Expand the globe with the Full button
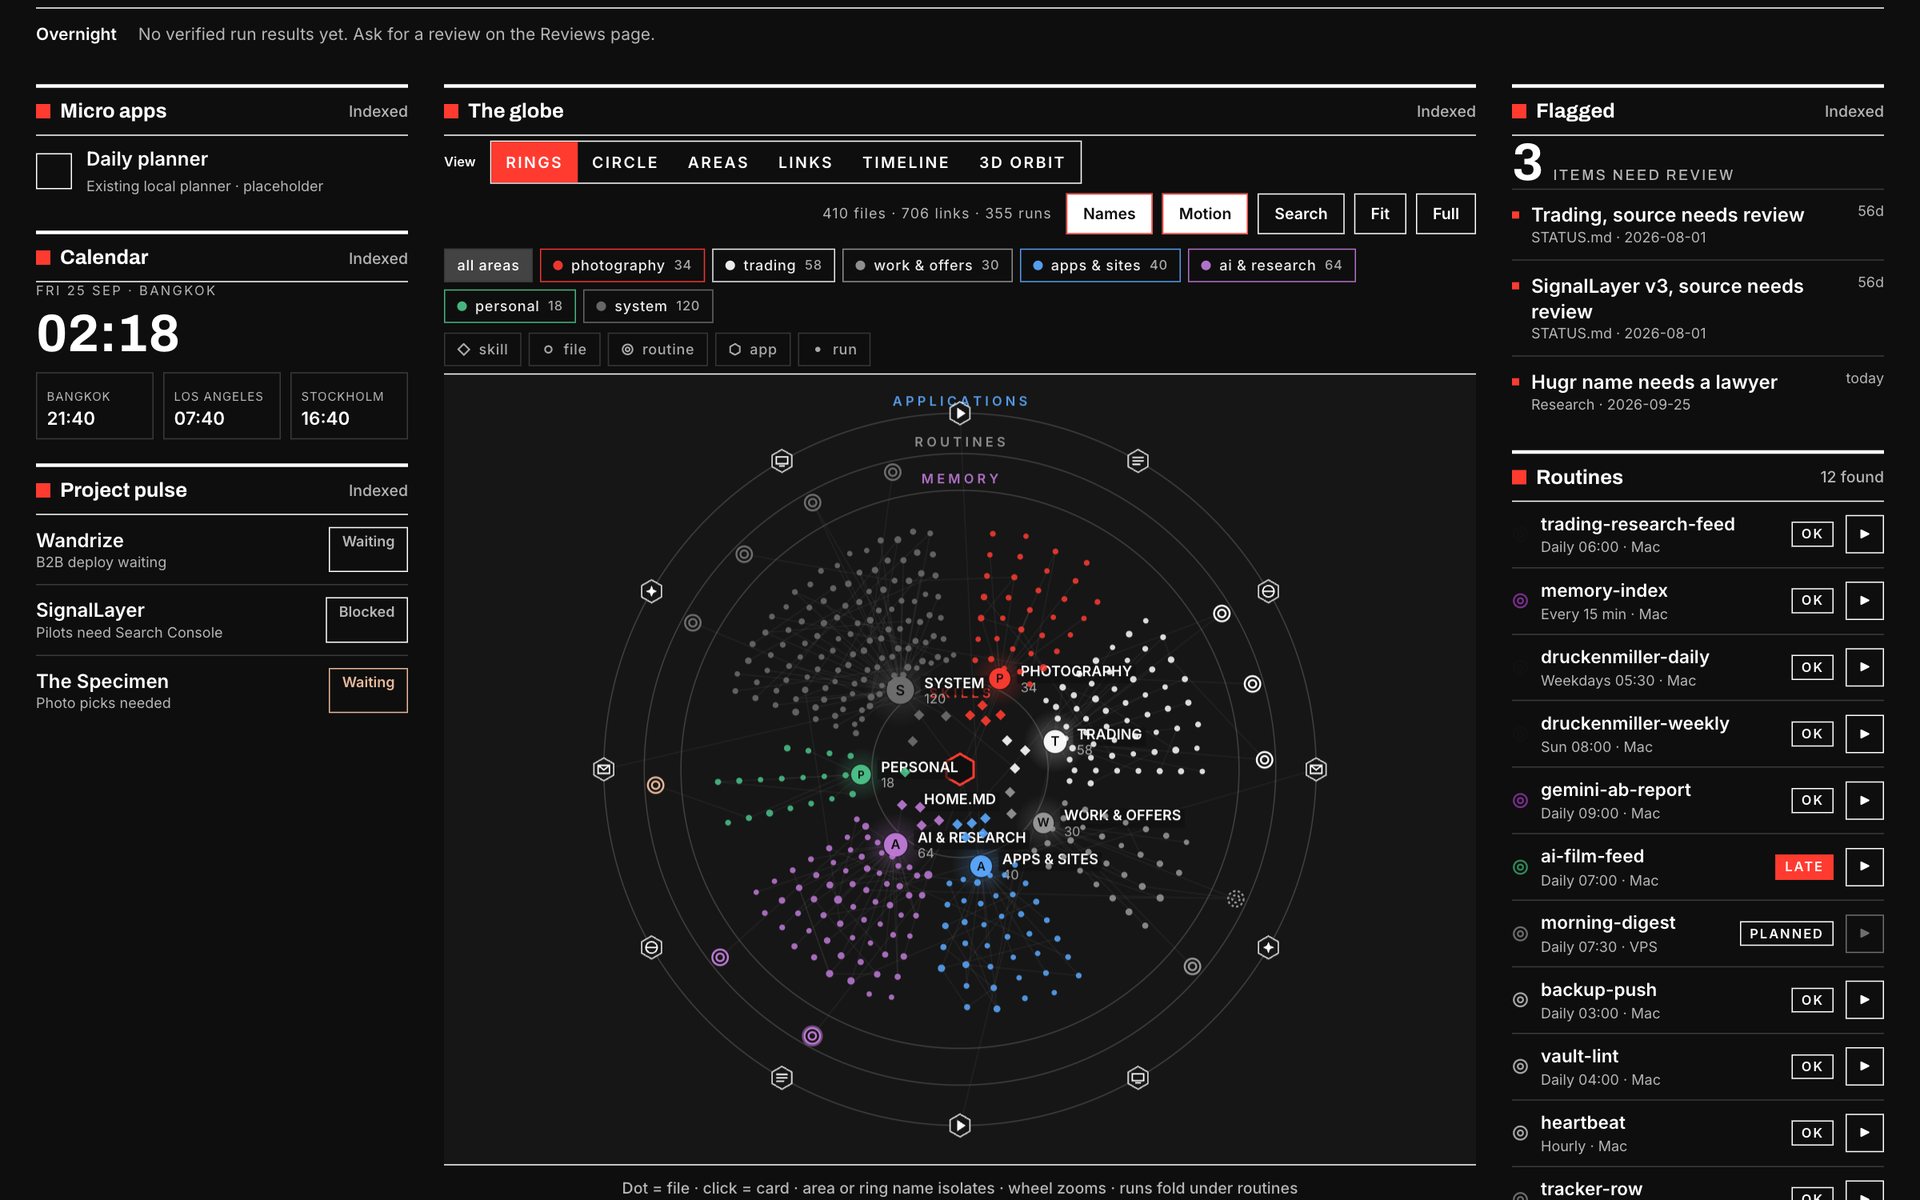The image size is (1920, 1200). click(x=1445, y=214)
